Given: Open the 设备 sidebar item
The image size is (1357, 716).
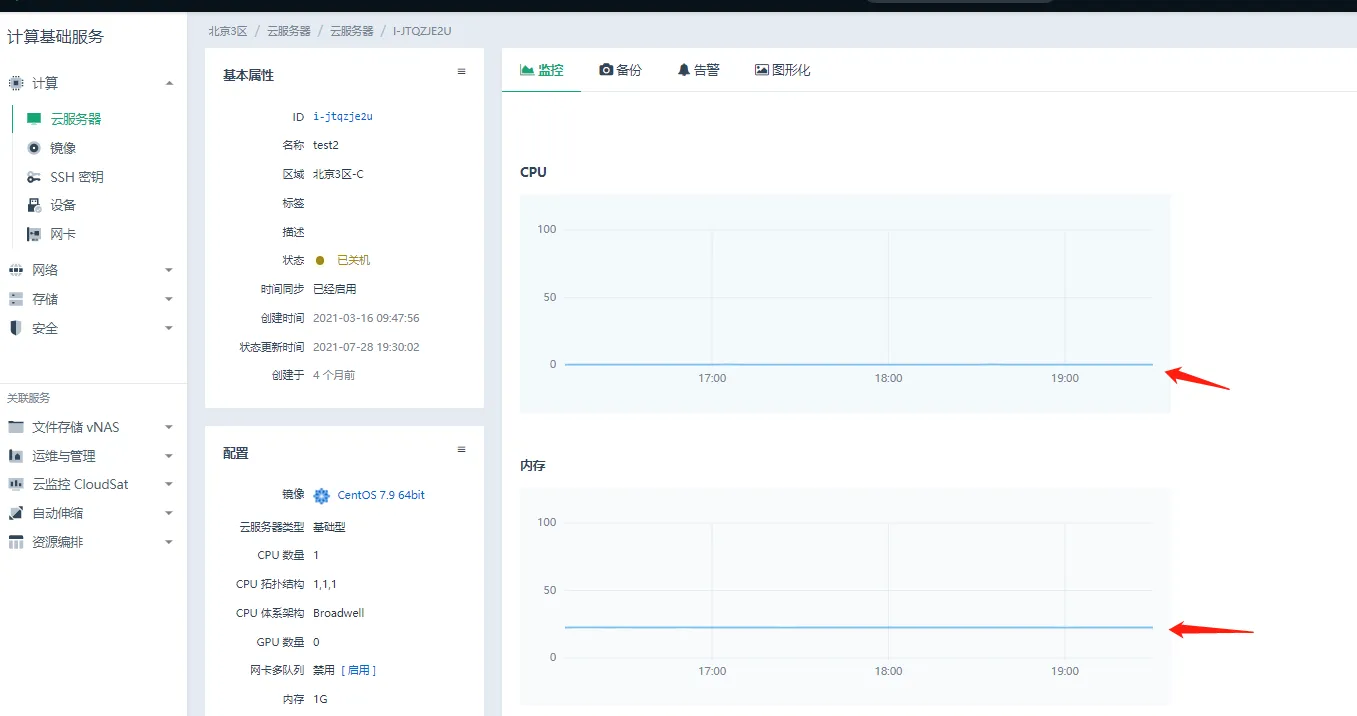Looking at the screenshot, I should click(x=63, y=205).
